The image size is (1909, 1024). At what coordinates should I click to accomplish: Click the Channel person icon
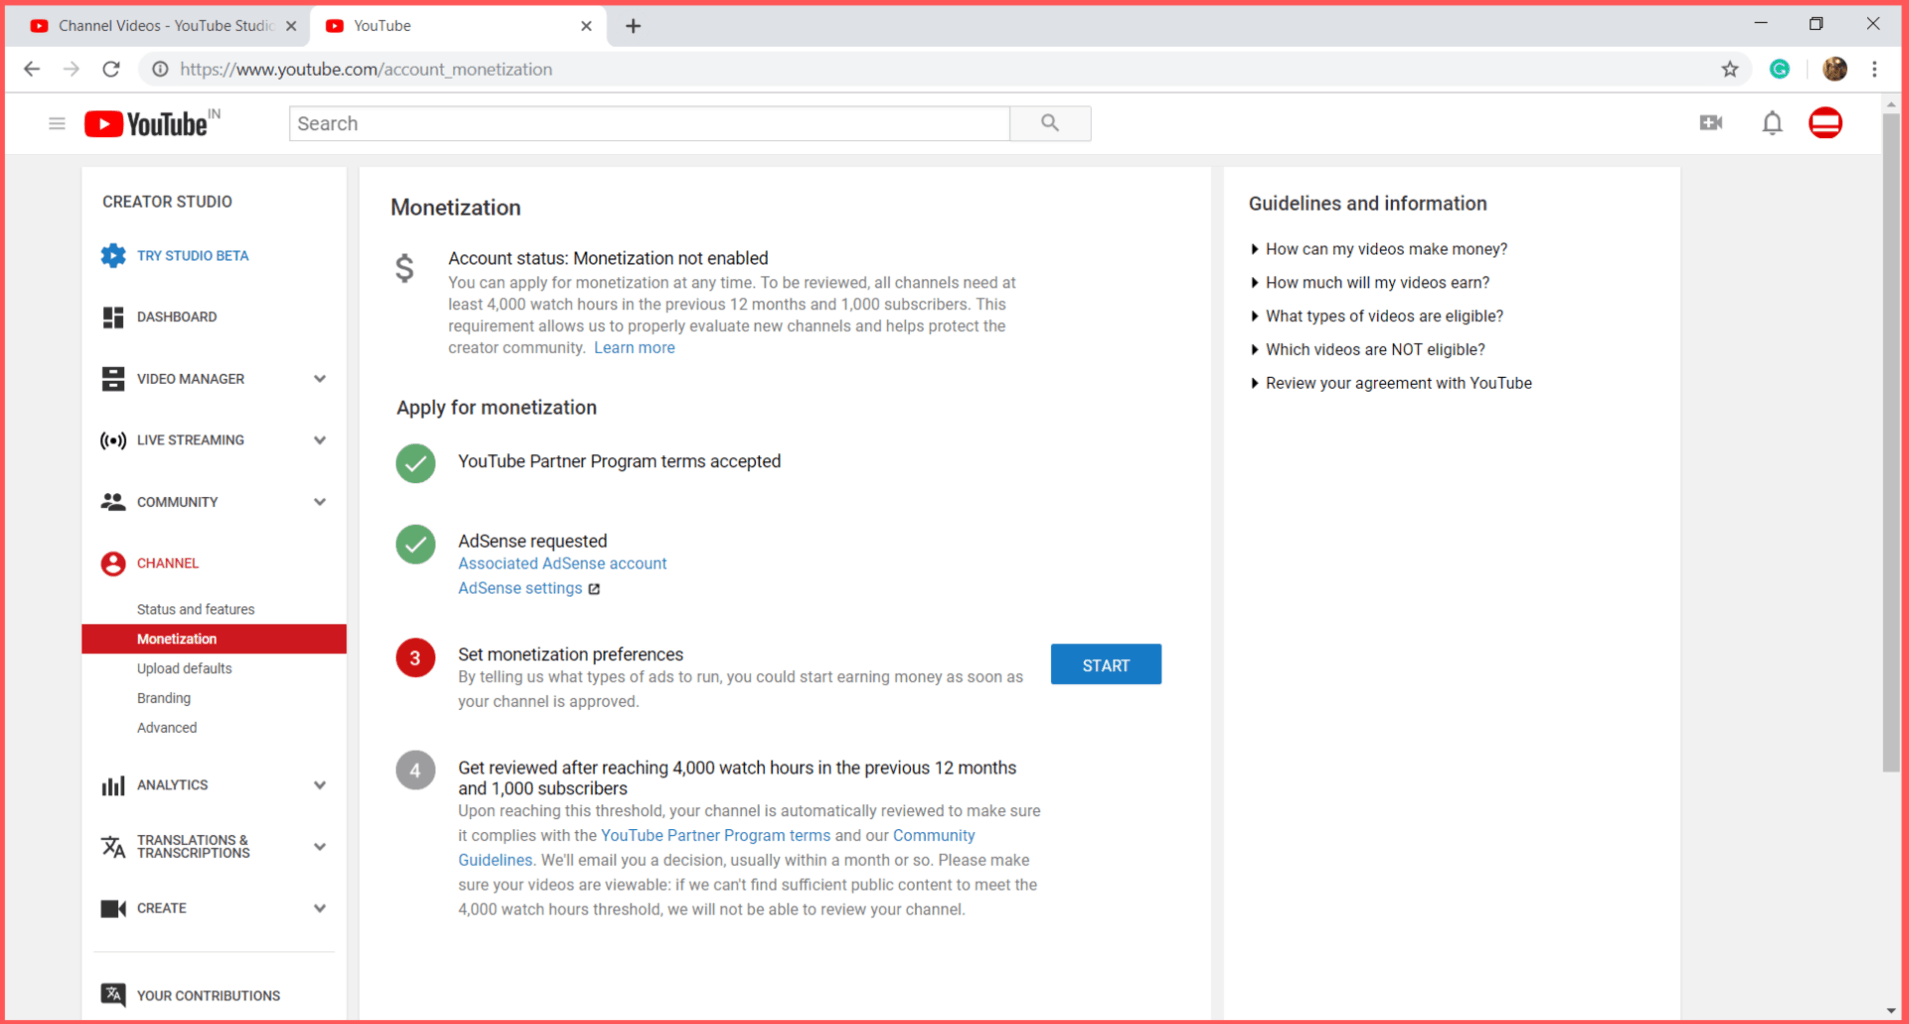point(113,563)
